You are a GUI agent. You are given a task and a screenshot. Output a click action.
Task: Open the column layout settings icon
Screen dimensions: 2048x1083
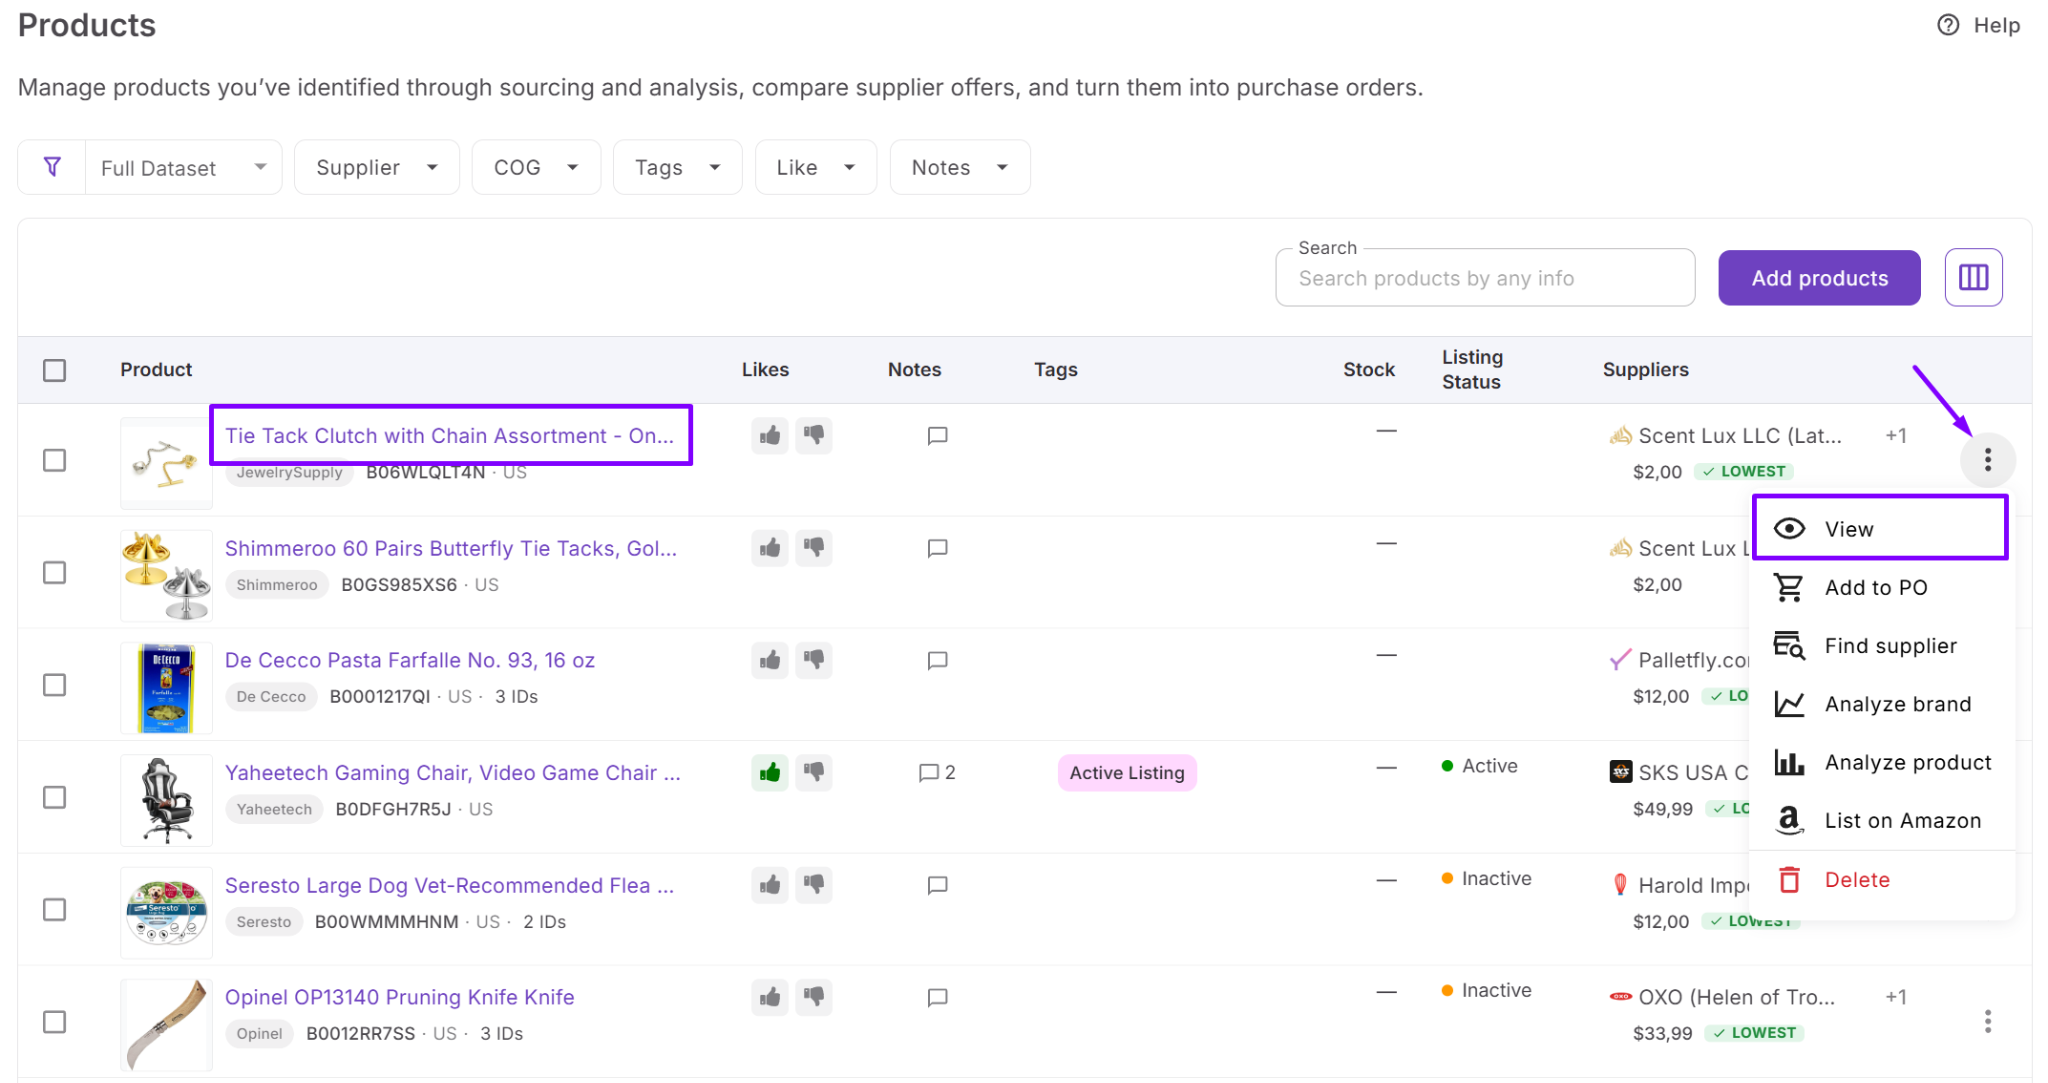pos(1973,277)
